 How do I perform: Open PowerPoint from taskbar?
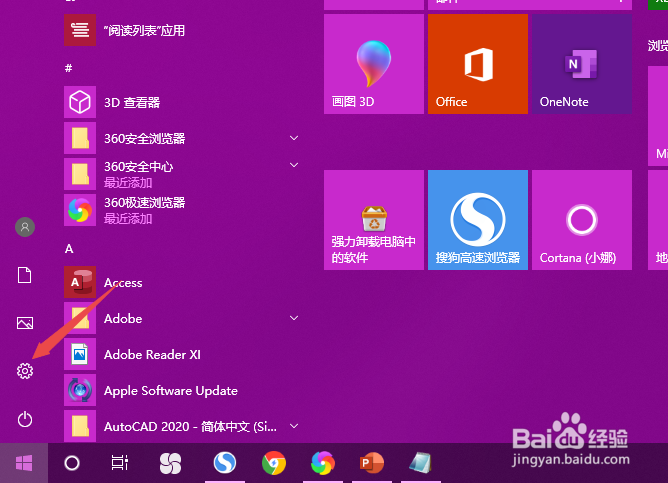point(372,463)
